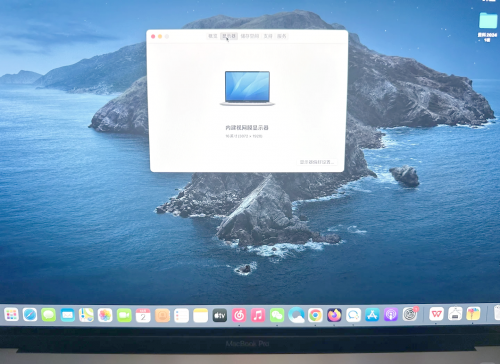Open Apple Music from the dock
500x364 pixels.
pyautogui.click(x=258, y=315)
